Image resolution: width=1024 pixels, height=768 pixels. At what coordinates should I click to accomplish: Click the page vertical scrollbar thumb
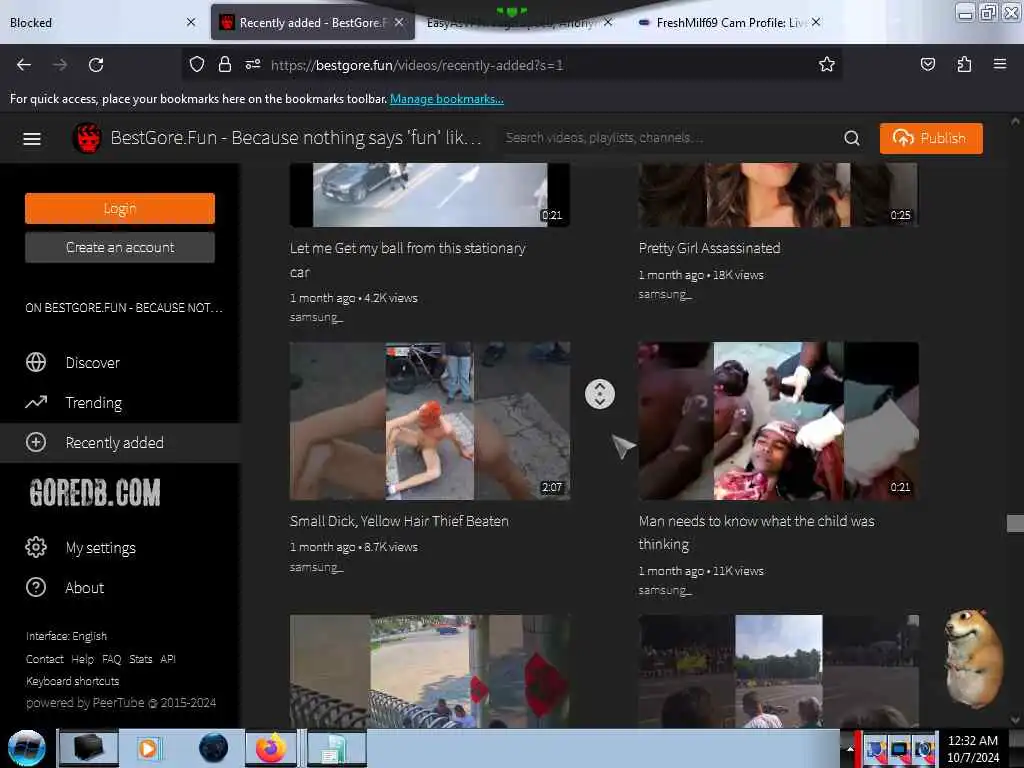point(1016,522)
